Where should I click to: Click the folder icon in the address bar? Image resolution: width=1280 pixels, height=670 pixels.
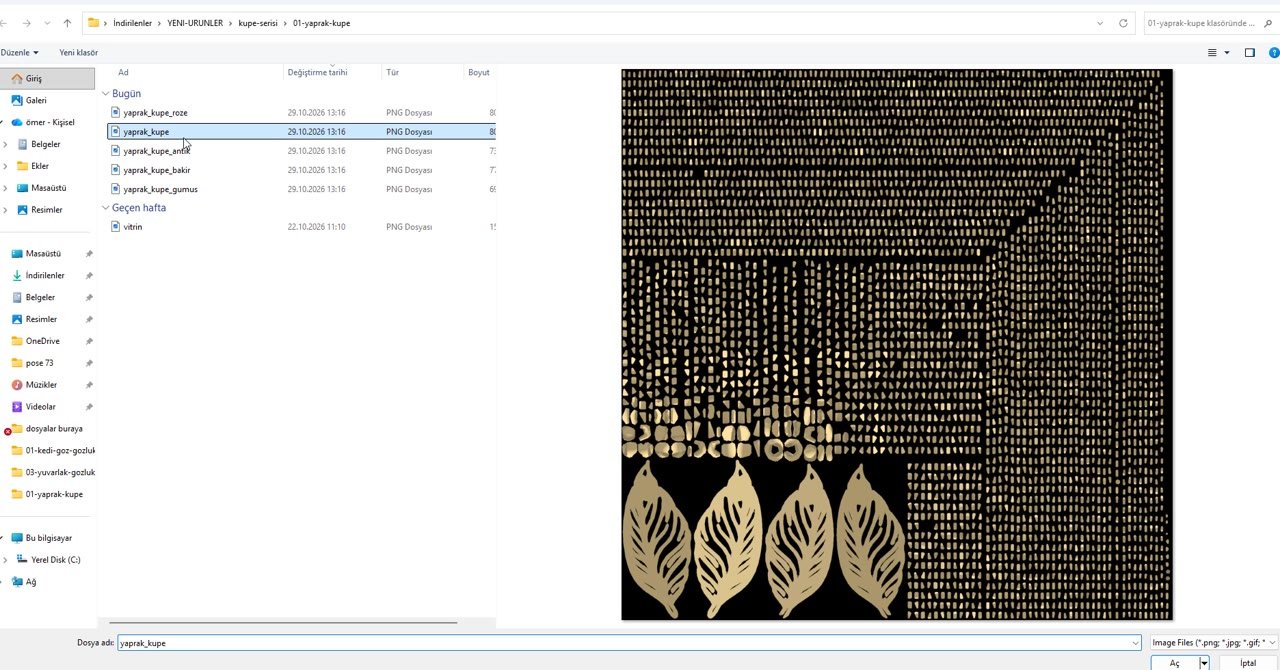pos(93,23)
